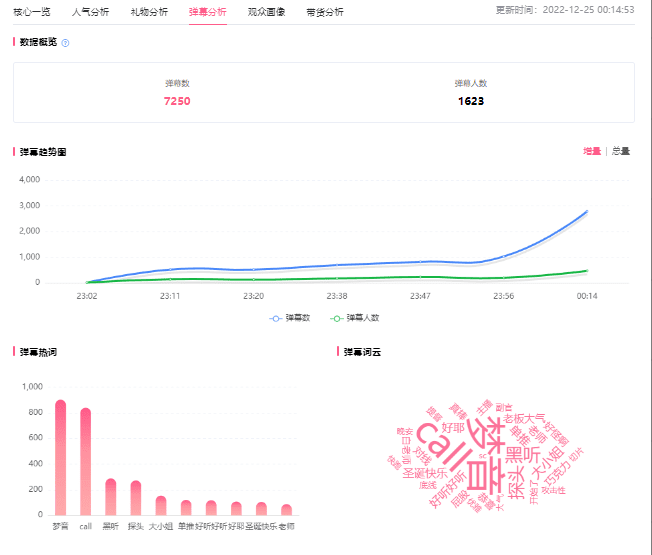Open the 核心一览 tab
The width and height of the screenshot is (652, 555).
click(x=32, y=12)
